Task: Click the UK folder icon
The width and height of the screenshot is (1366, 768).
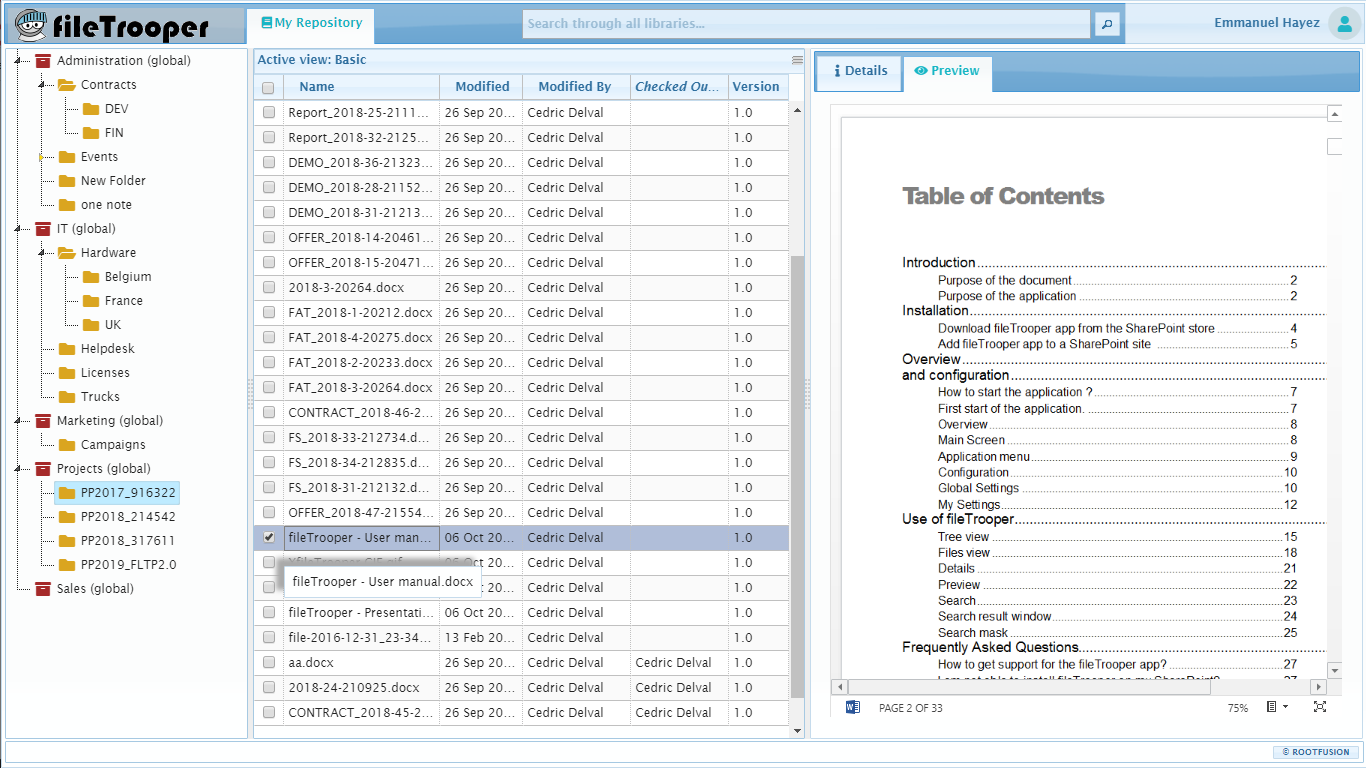Action: pos(91,325)
